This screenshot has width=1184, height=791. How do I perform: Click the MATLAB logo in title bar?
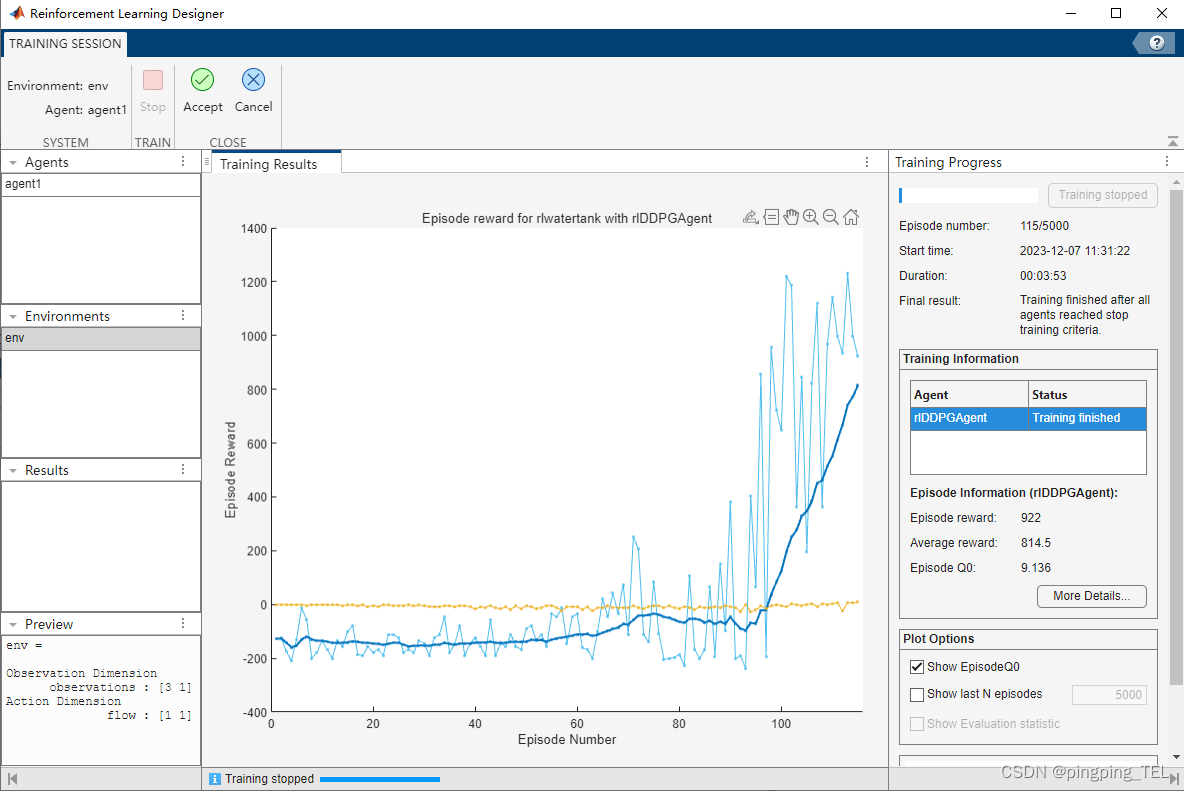pyautogui.click(x=17, y=13)
